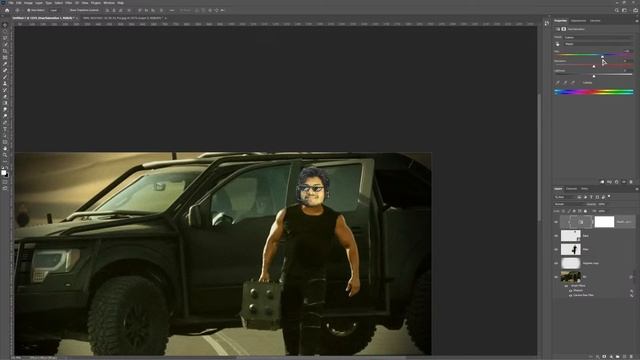The height and width of the screenshot is (360, 640).
Task: Clip adjustment to layer below in Properties
Action: coord(602,182)
